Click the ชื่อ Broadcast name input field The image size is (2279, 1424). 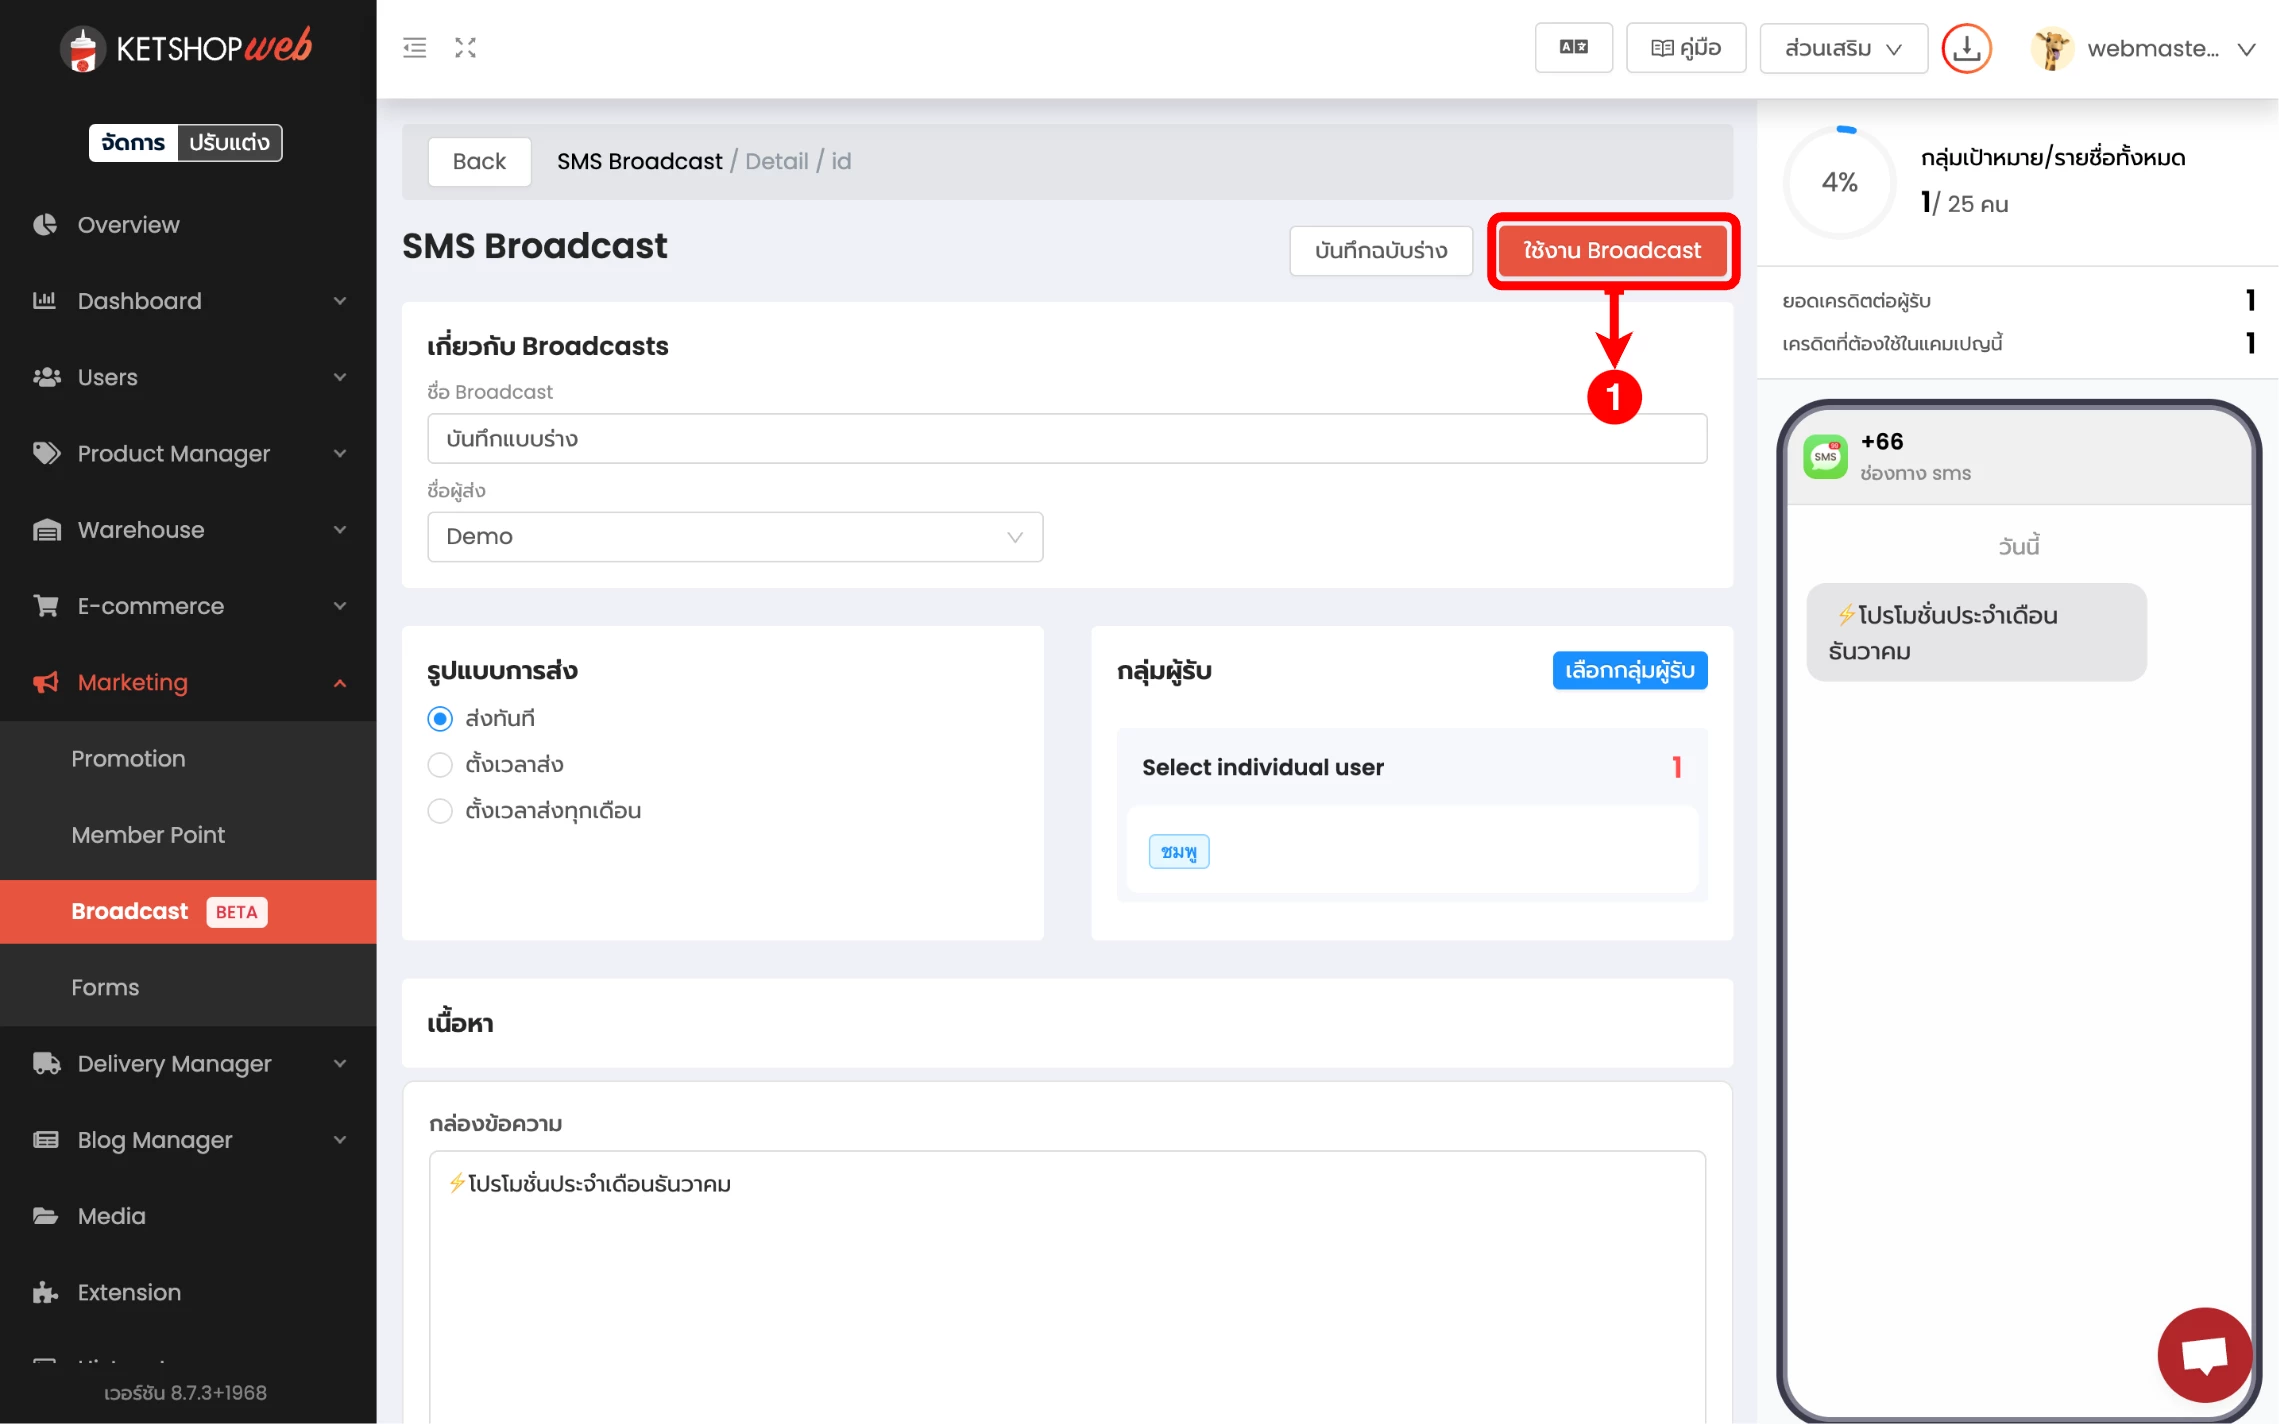(x=1066, y=439)
